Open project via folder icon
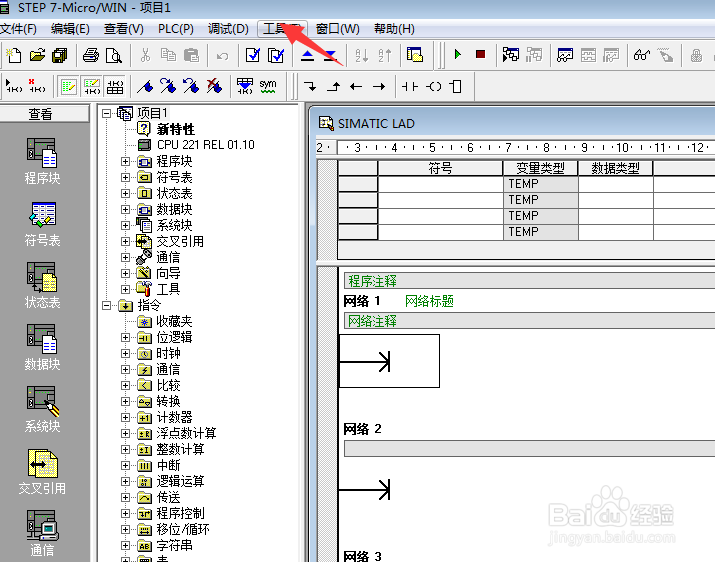715x562 pixels. point(37,55)
